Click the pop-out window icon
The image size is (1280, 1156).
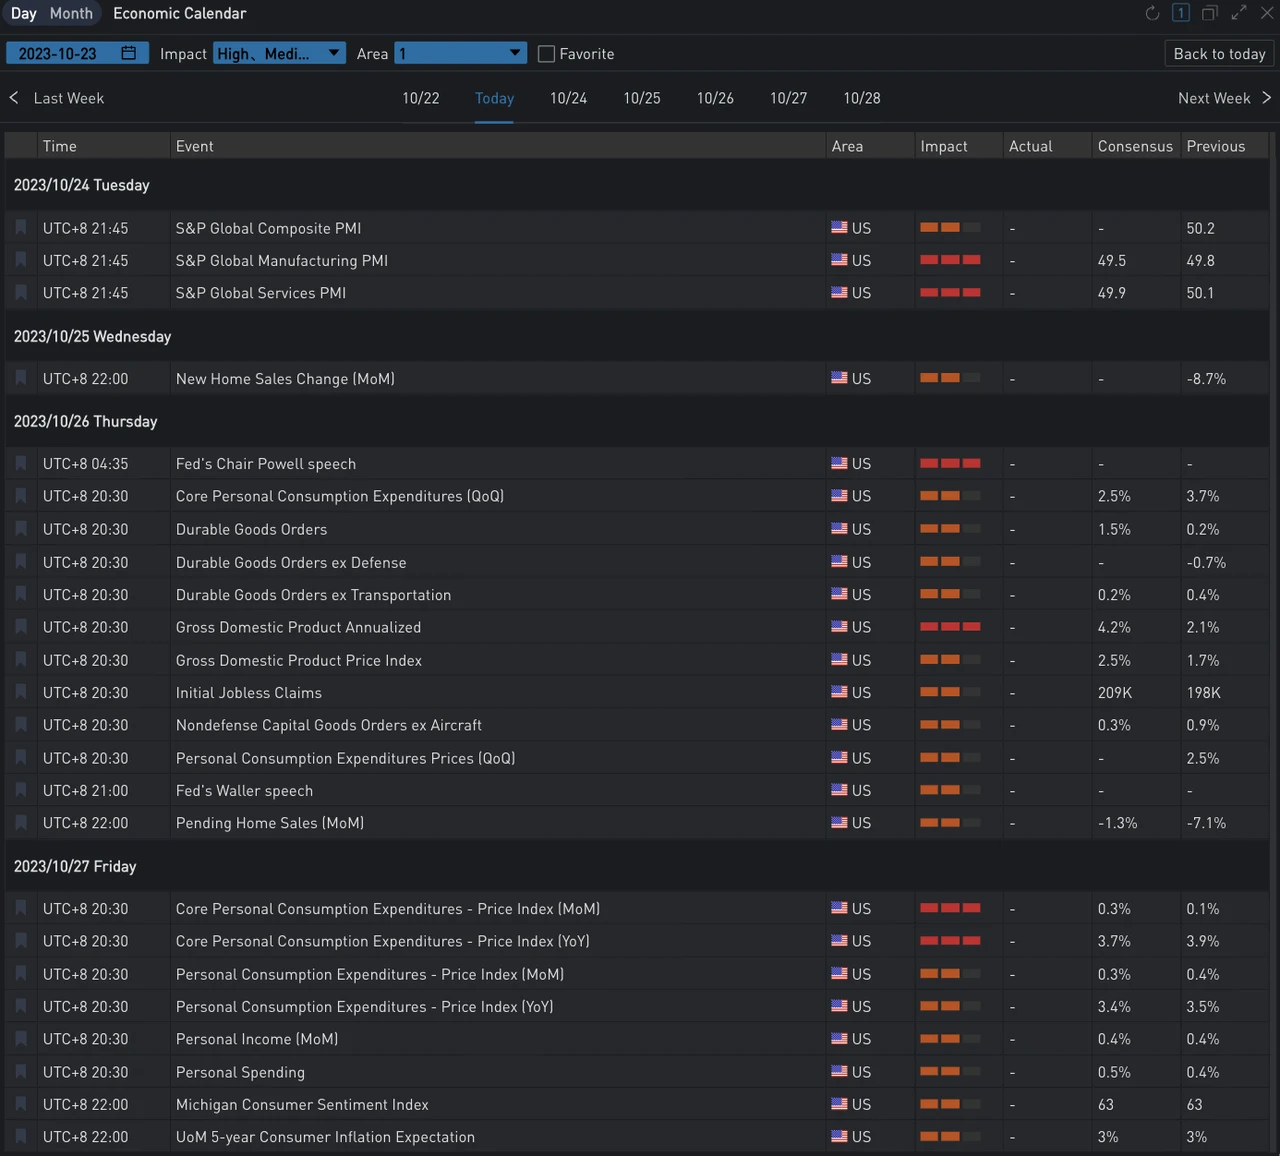coord(1210,13)
